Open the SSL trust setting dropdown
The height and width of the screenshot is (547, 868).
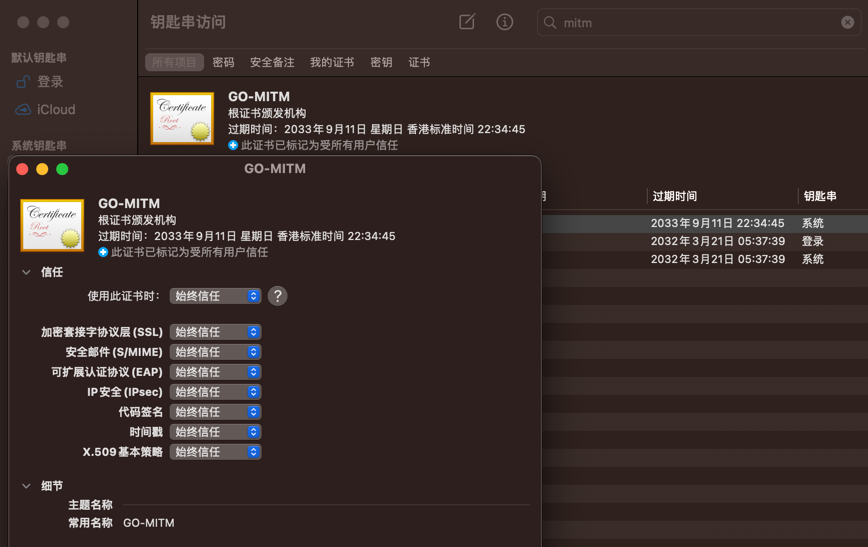point(215,332)
